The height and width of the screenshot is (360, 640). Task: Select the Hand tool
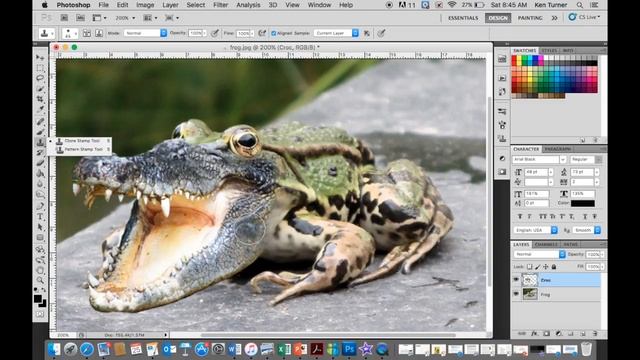click(x=40, y=270)
